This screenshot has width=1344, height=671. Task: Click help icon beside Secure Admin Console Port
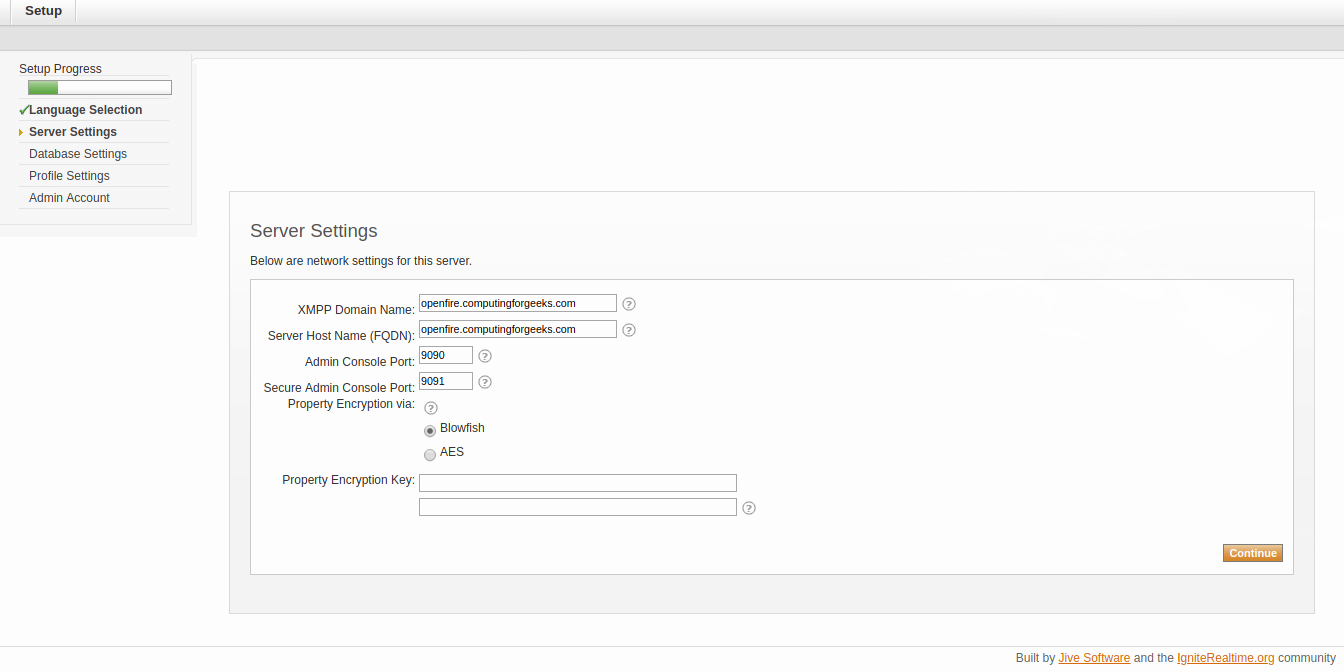485,382
